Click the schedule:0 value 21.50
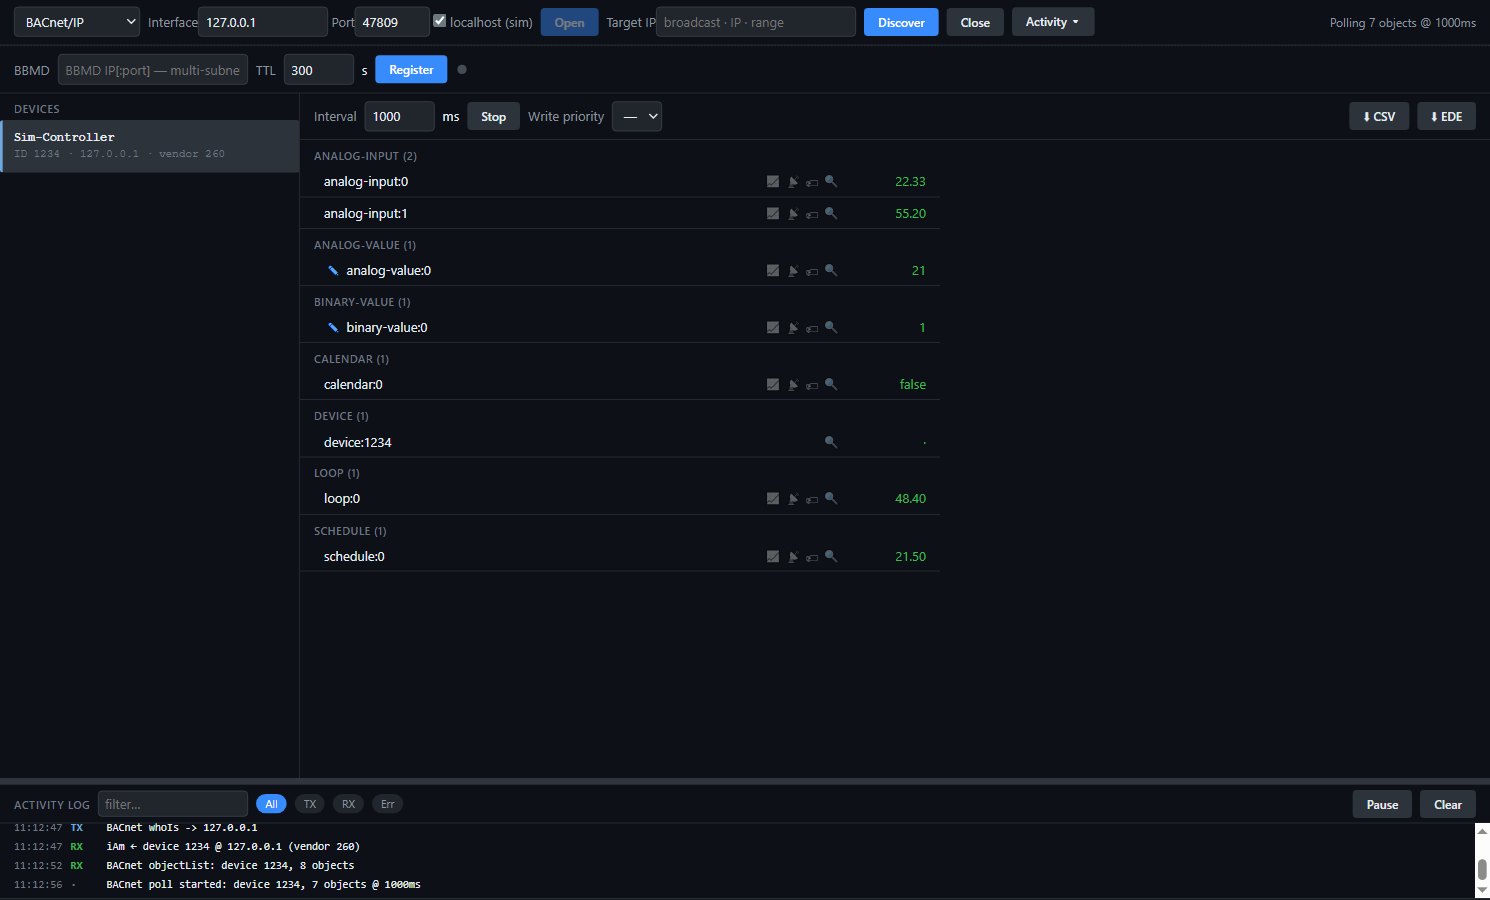The image size is (1490, 900). click(x=910, y=557)
